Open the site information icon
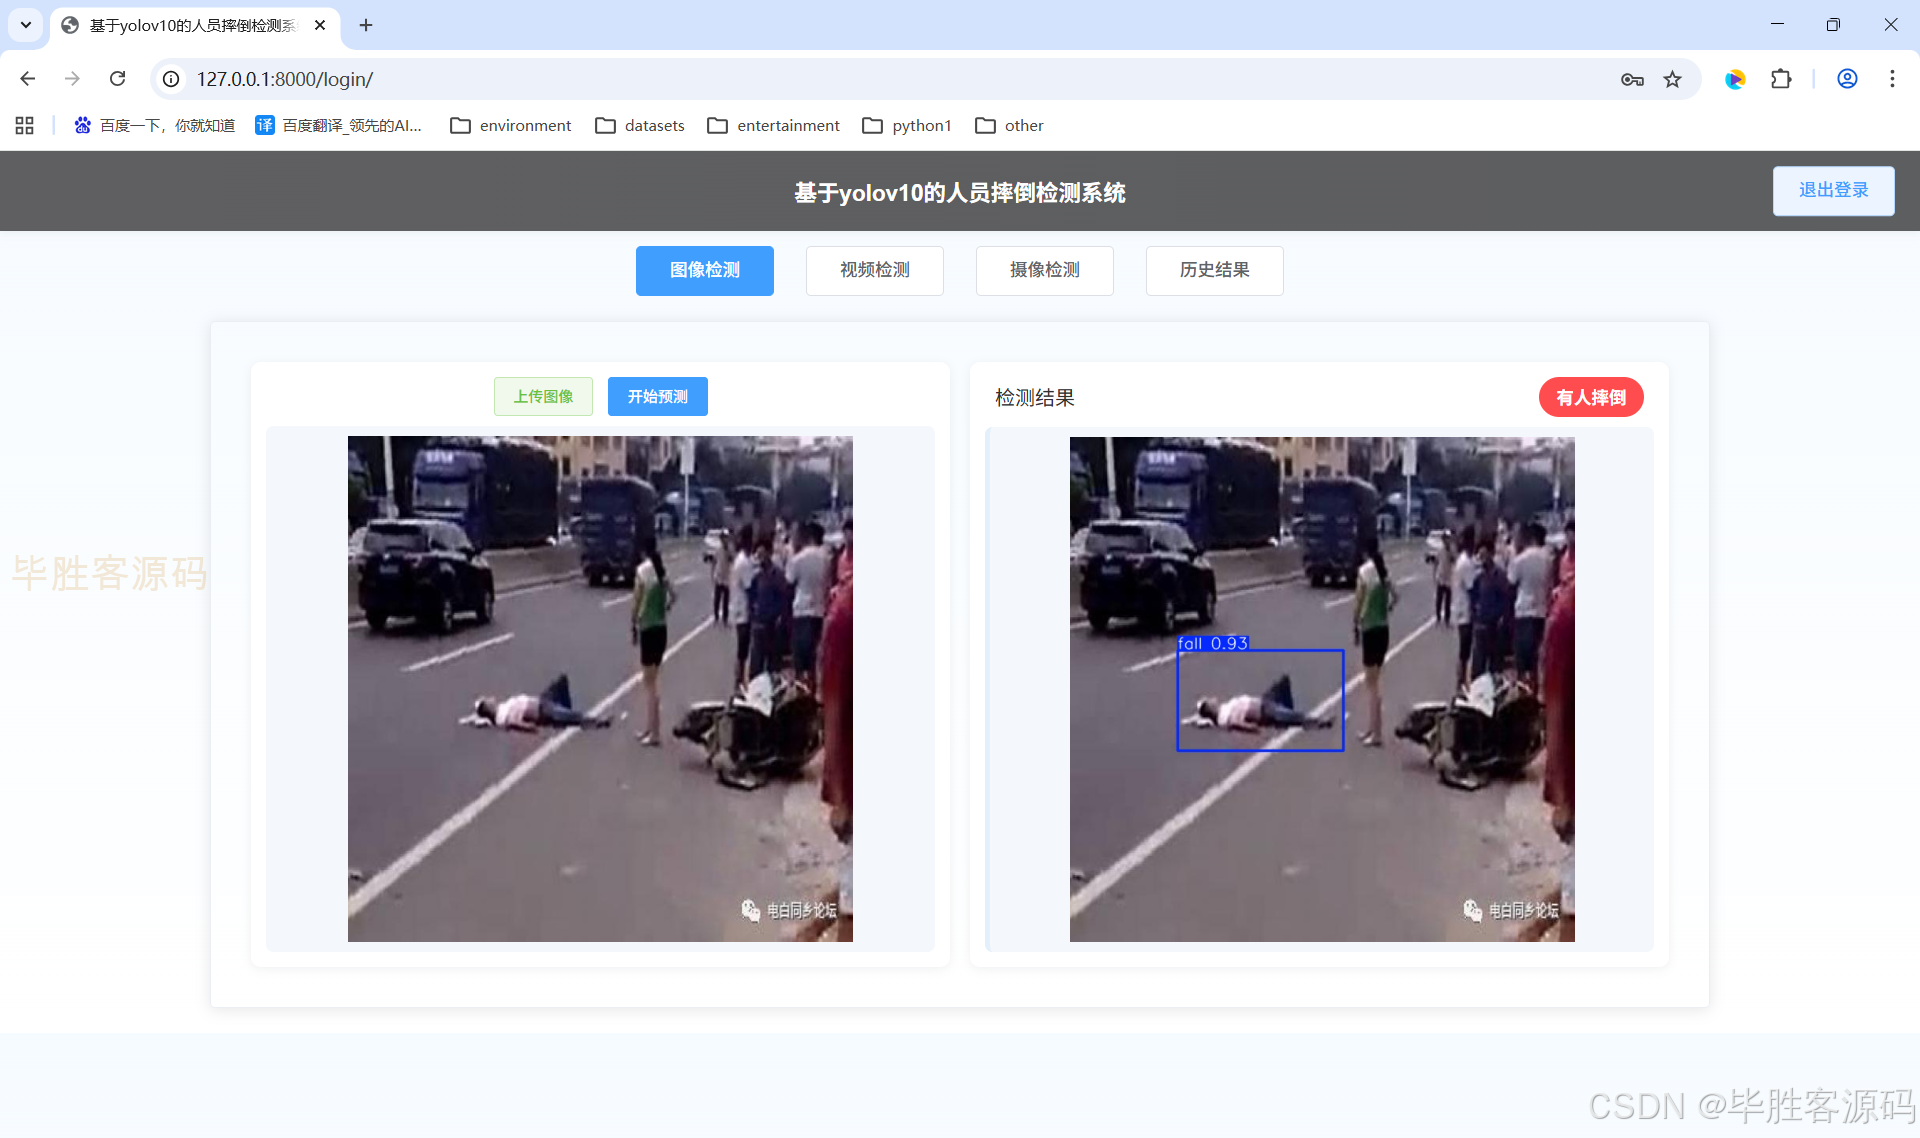Viewport: 1920px width, 1138px height. (x=172, y=79)
